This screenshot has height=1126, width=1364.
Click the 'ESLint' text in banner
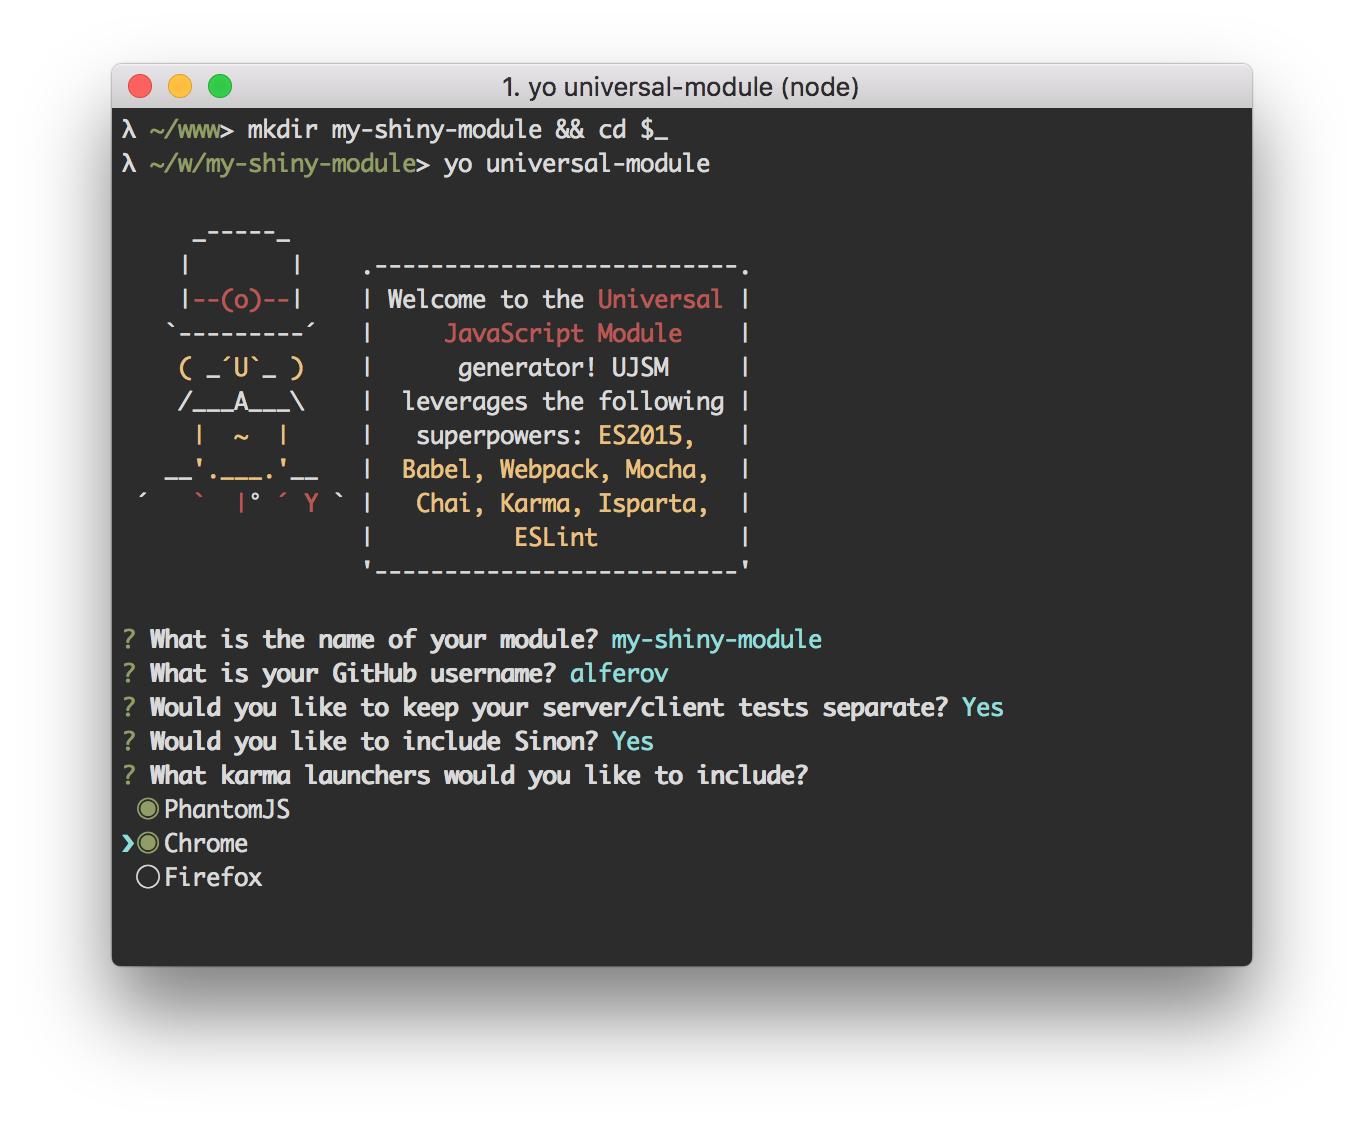(556, 537)
